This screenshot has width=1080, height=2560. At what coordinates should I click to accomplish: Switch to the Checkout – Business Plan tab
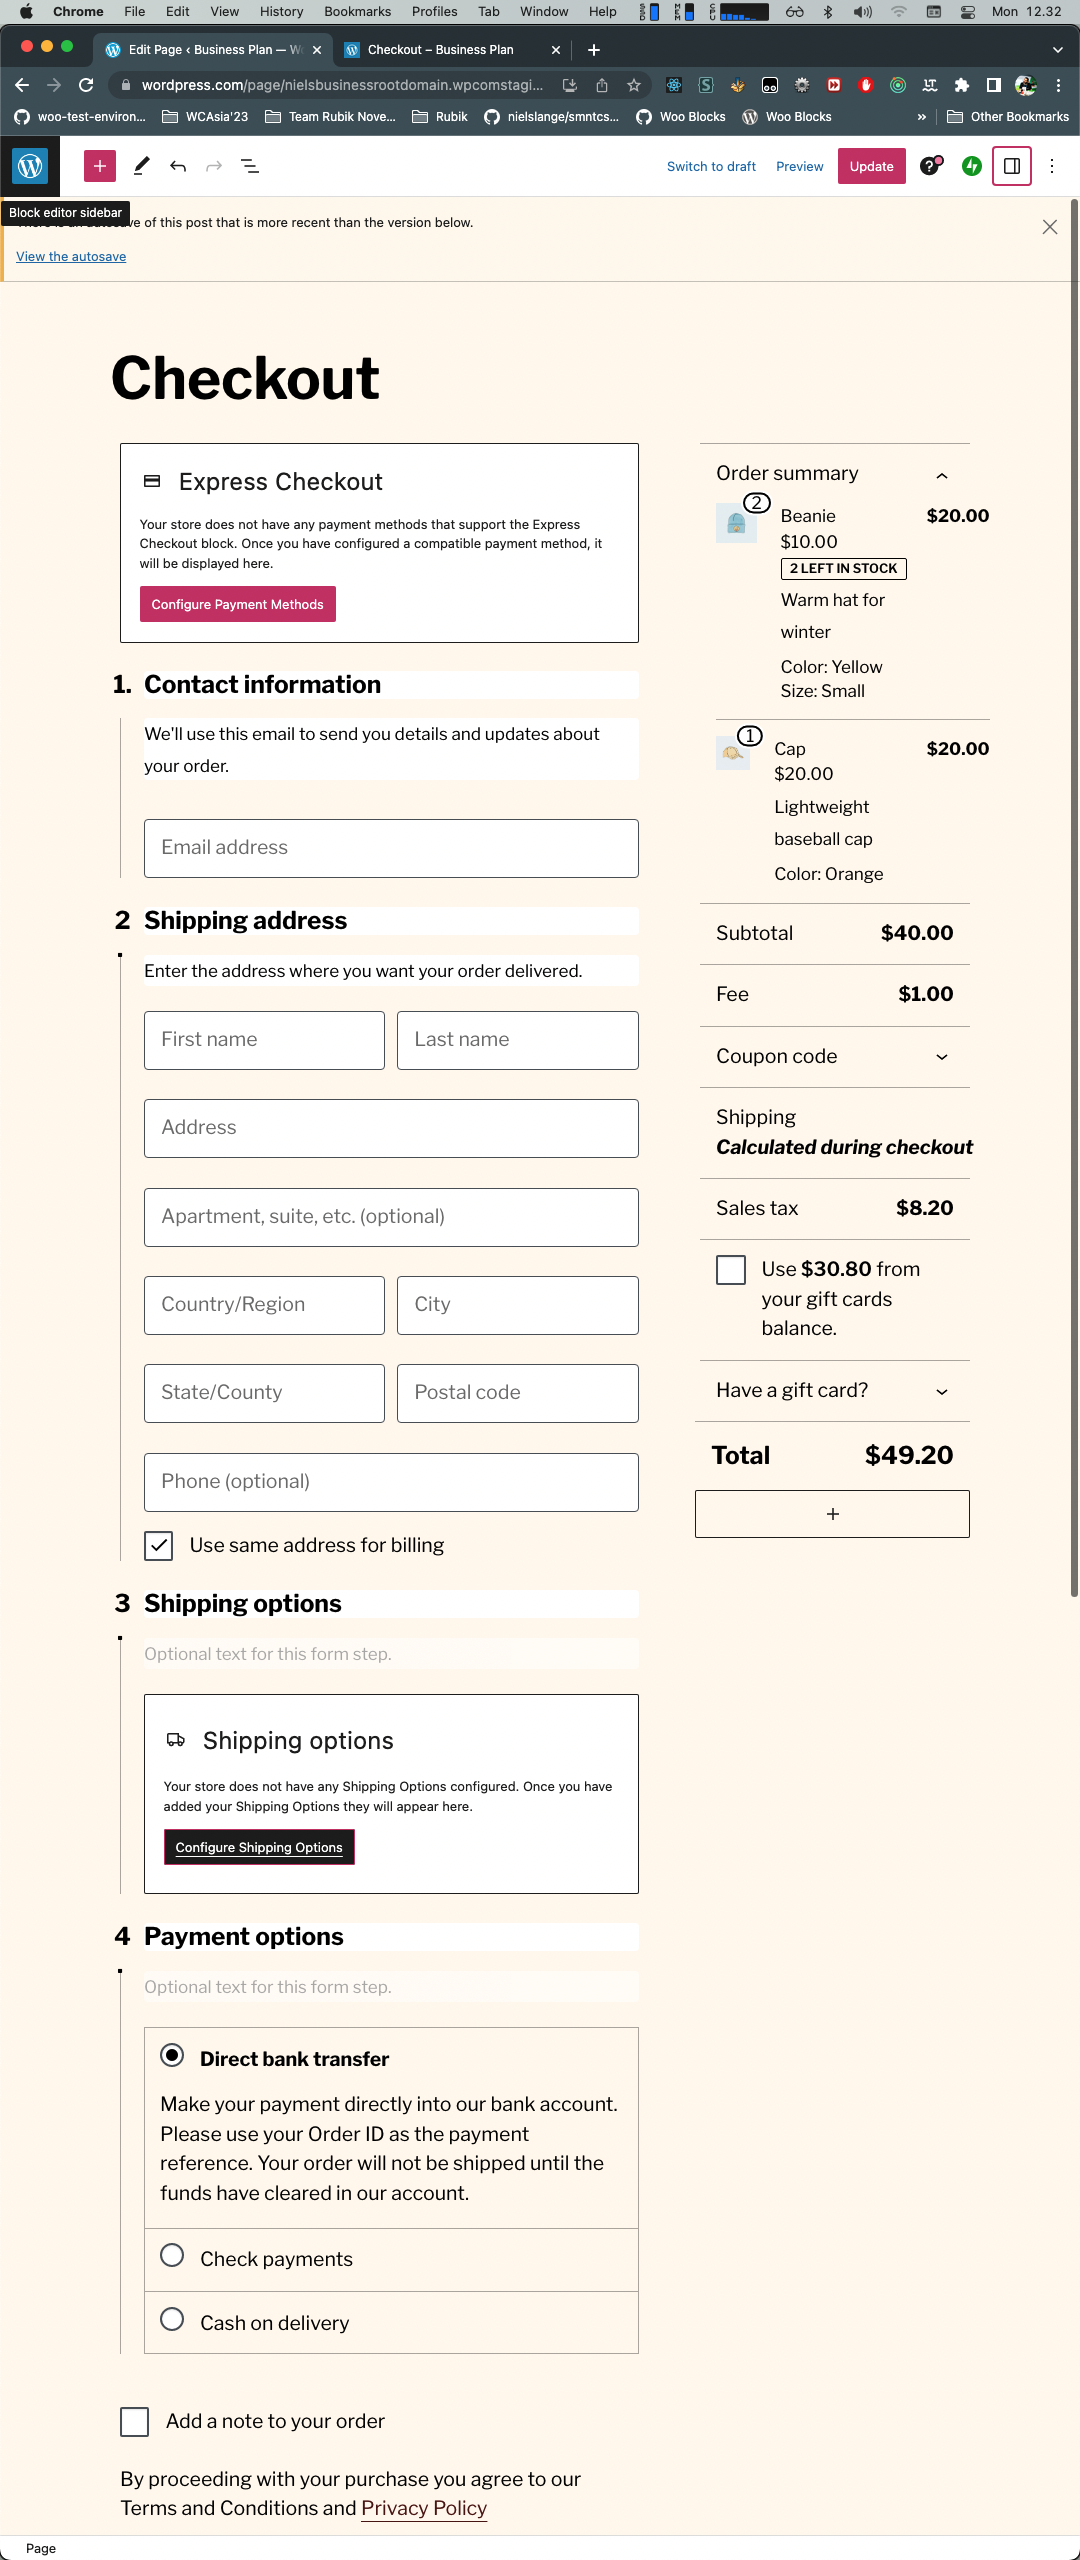[x=440, y=49]
